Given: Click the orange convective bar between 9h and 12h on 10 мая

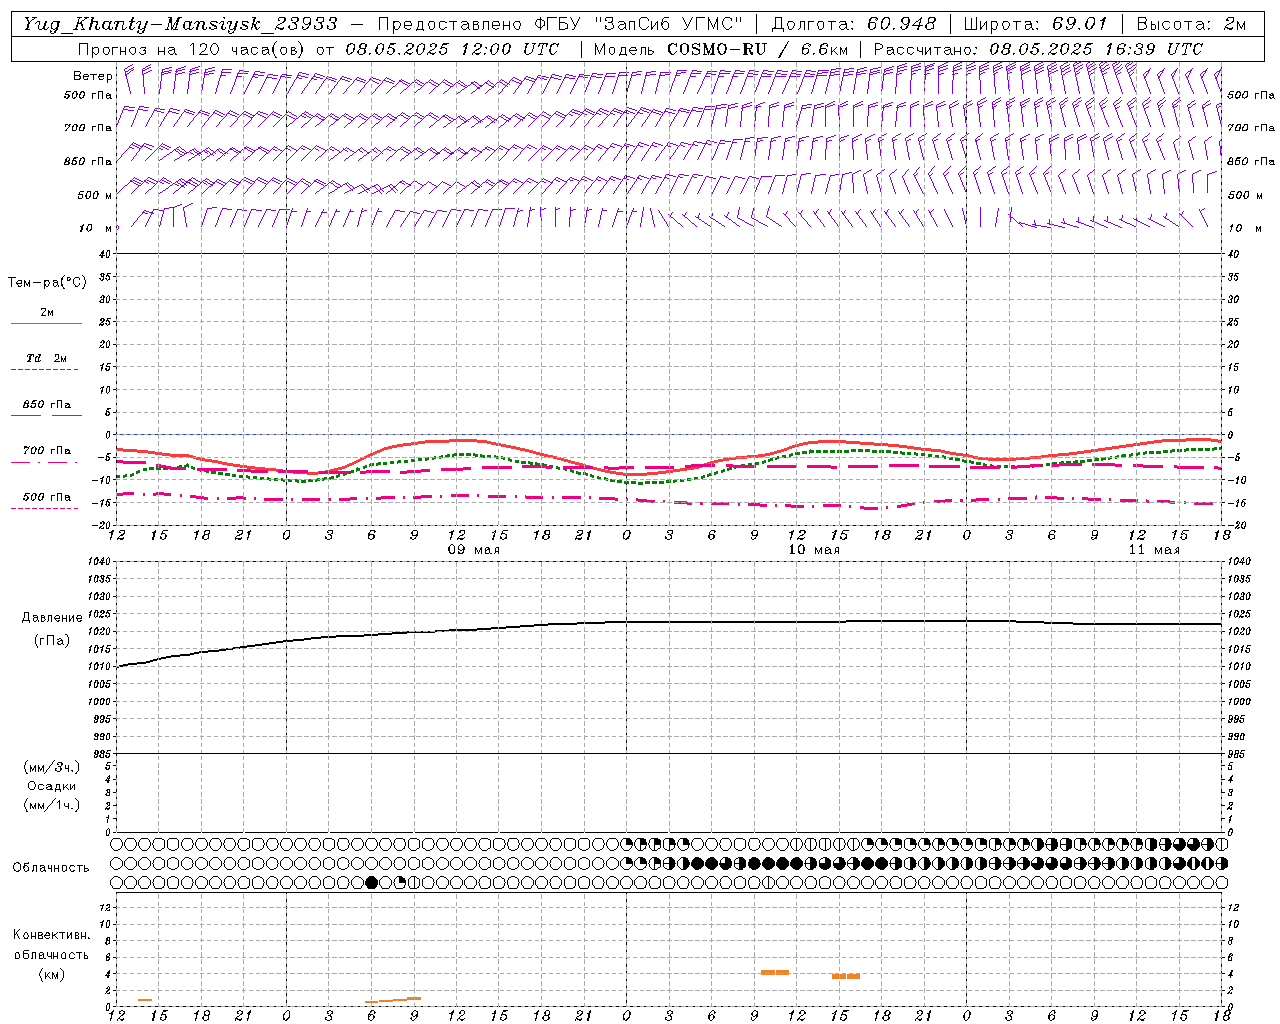Looking at the screenshot, I should (775, 972).
